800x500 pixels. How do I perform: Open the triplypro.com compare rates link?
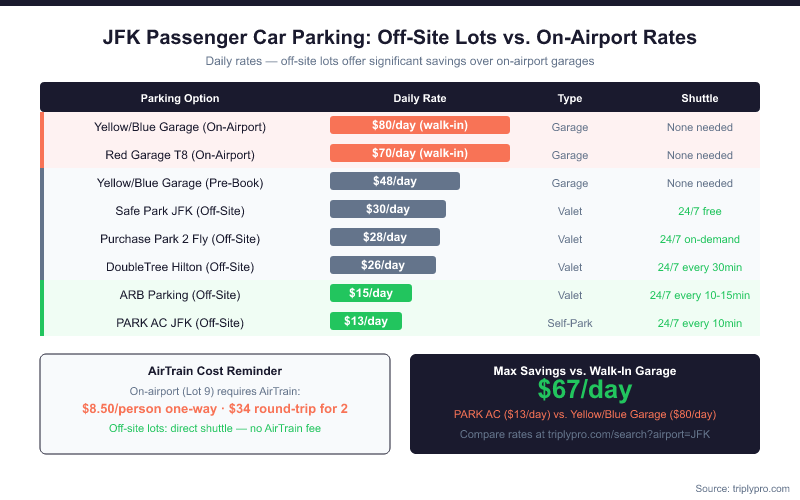585,435
